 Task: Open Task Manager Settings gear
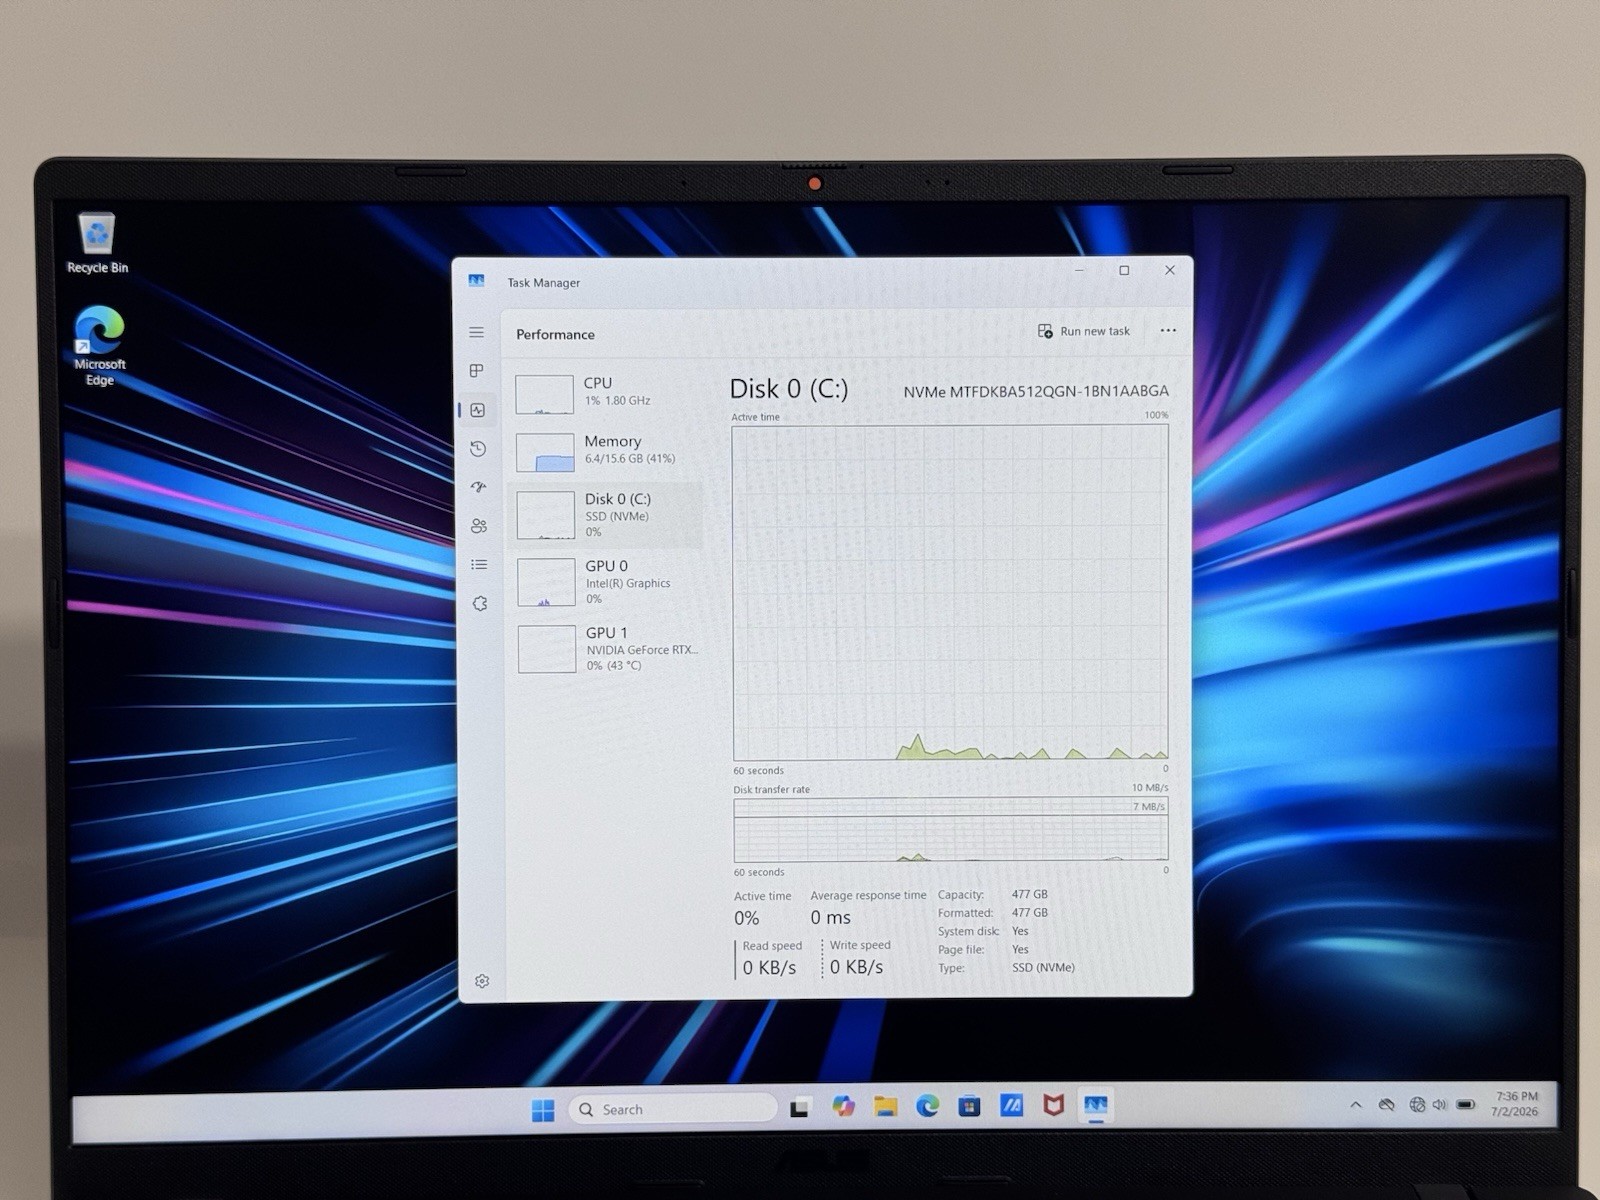click(482, 981)
